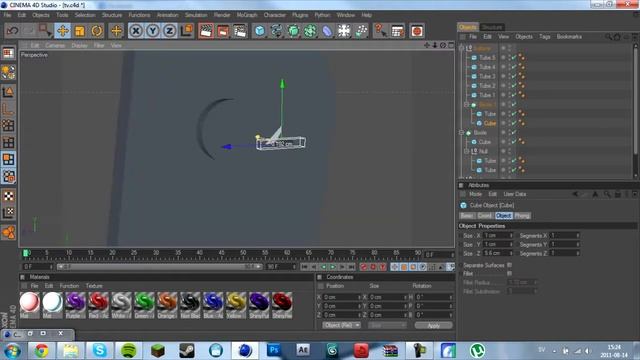Open the spline objects icon
This screenshot has width=640, height=360.
[x=276, y=31]
